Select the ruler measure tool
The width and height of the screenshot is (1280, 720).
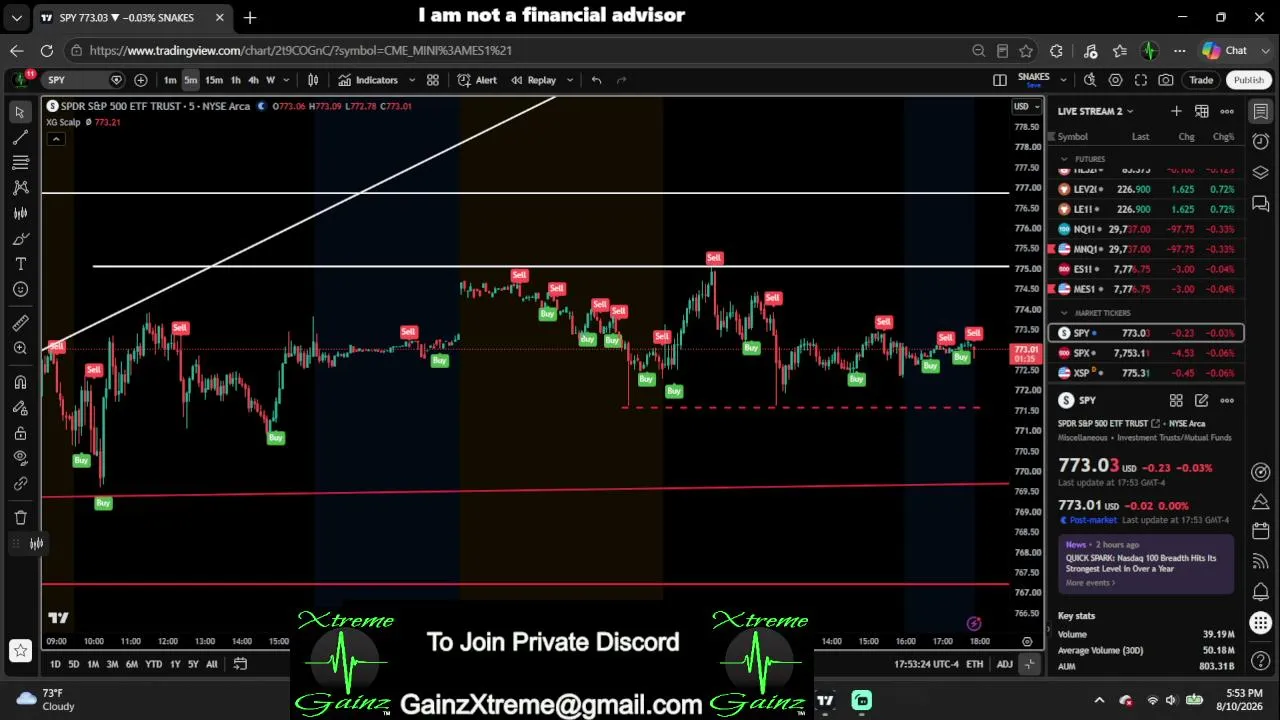[x=20, y=323]
